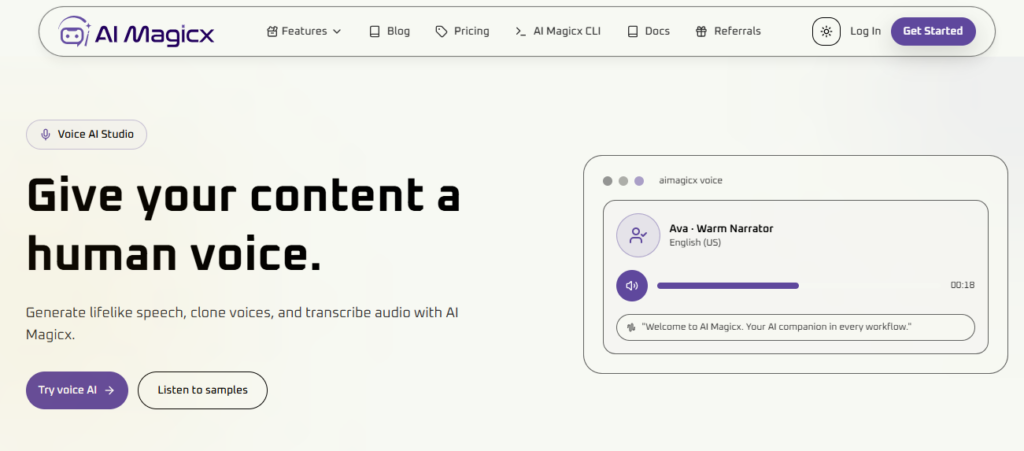Expand the Features chevron arrow
This screenshot has height=451, width=1024.
pos(337,31)
